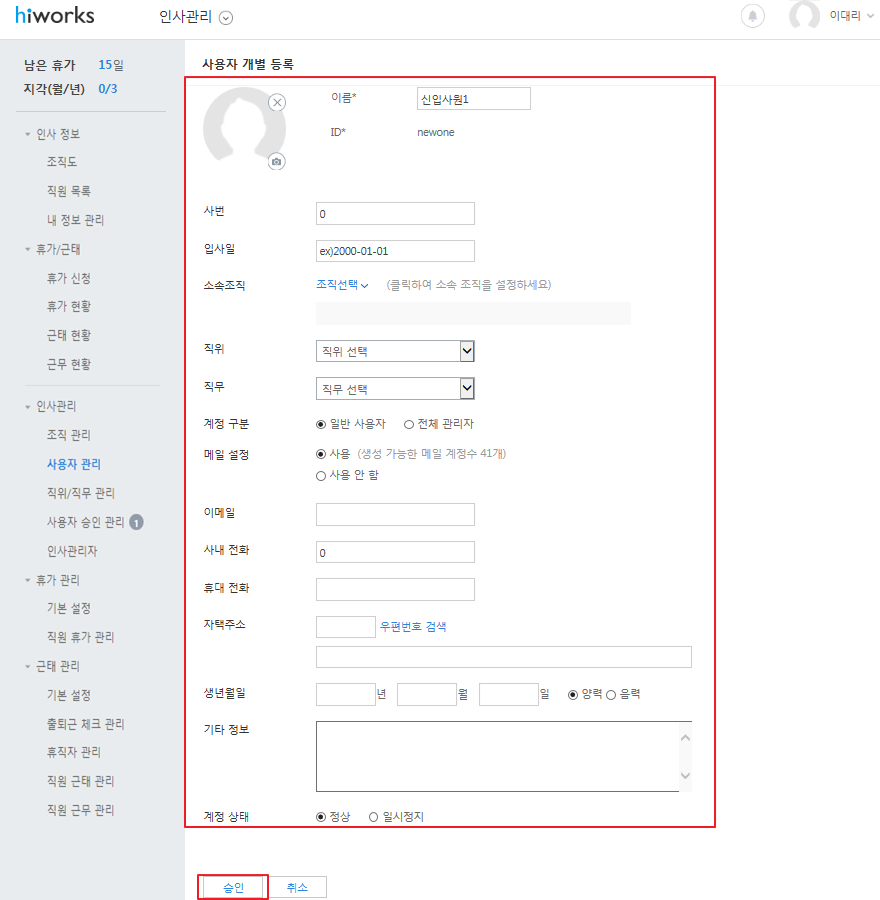The image size is (880, 900).
Task: Collapse the 휴가 관리 section
Action: click(28, 580)
